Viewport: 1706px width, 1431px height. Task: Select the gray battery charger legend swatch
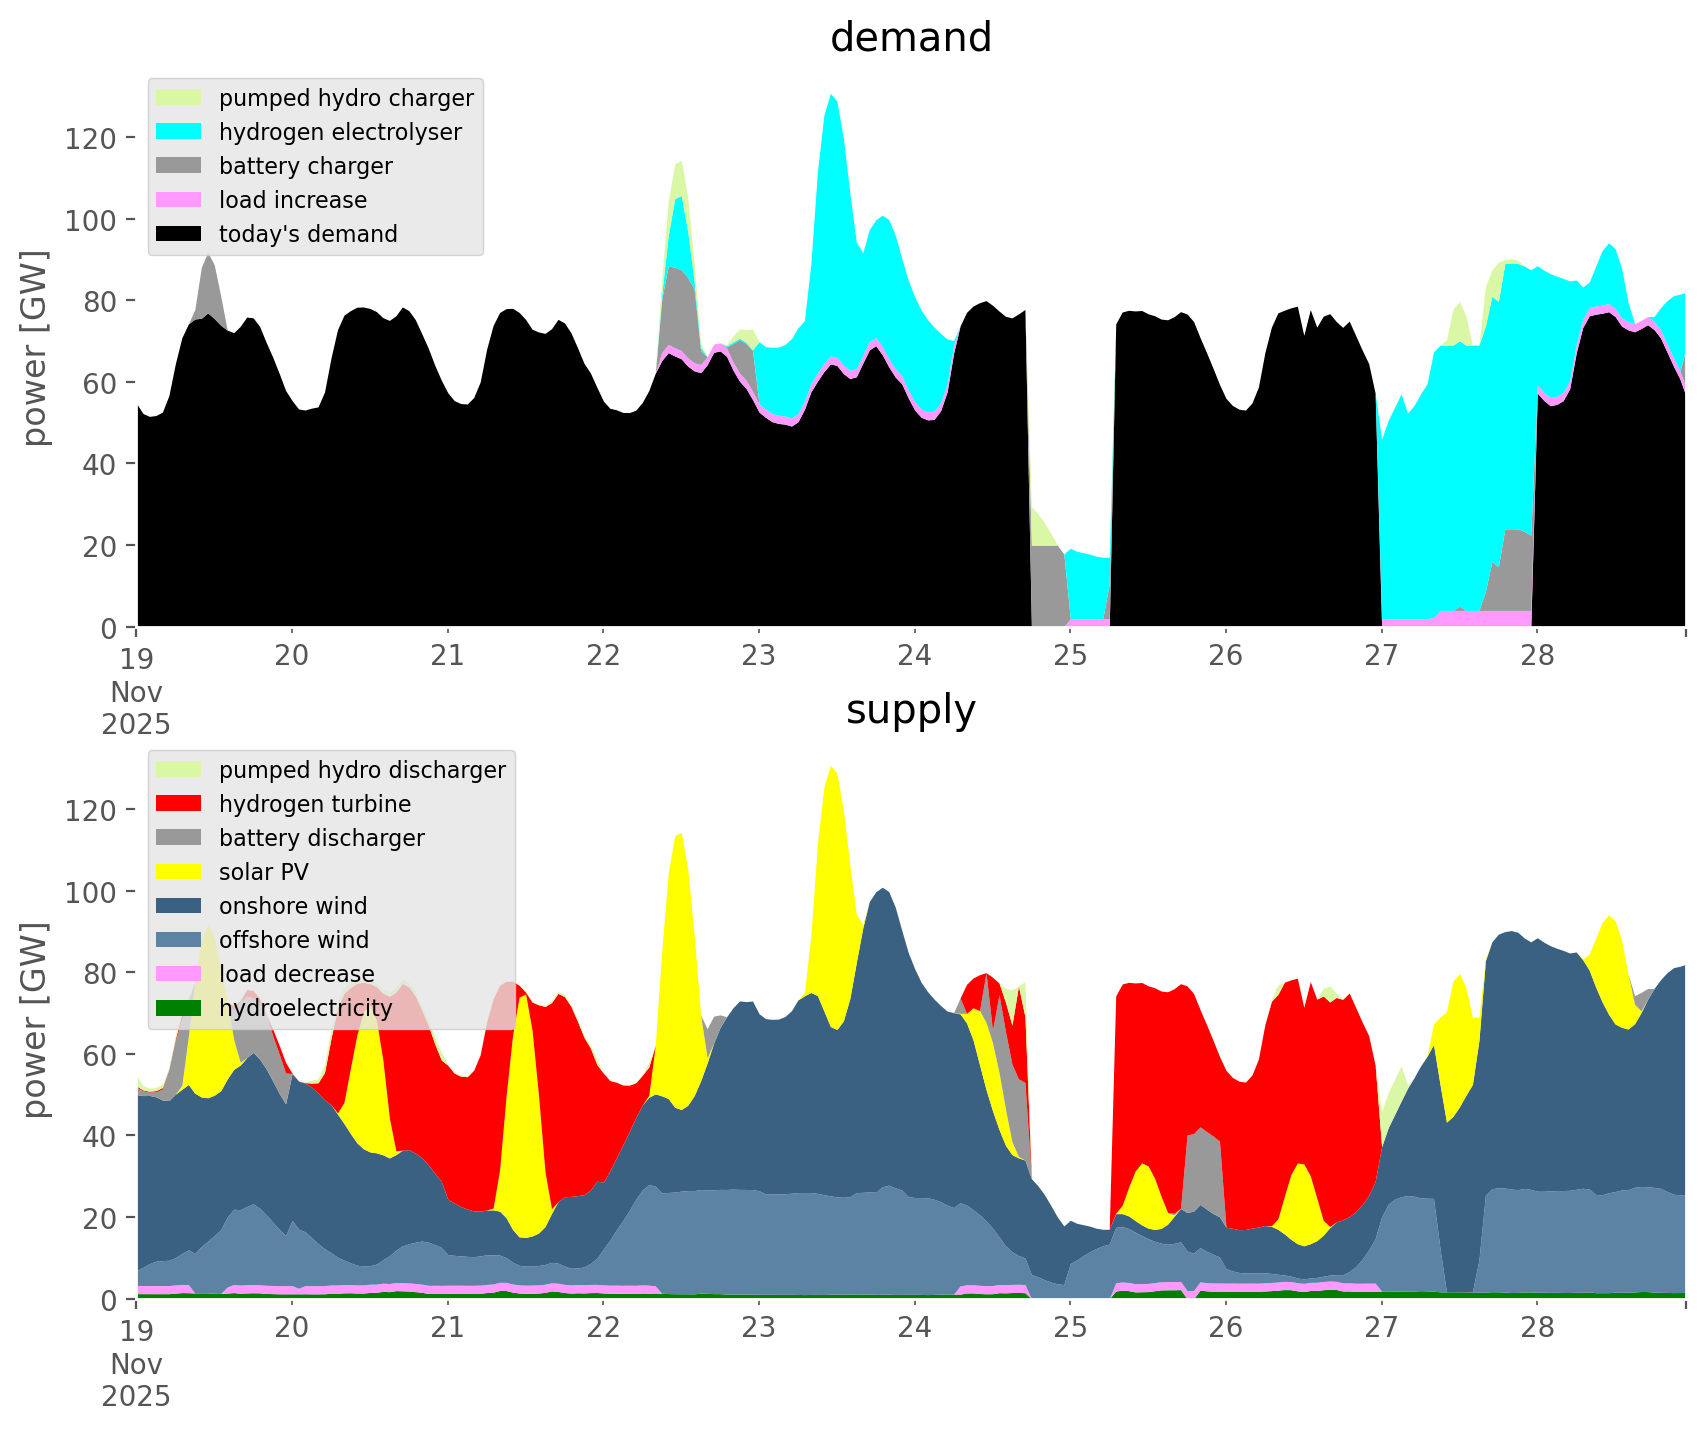click(180, 166)
